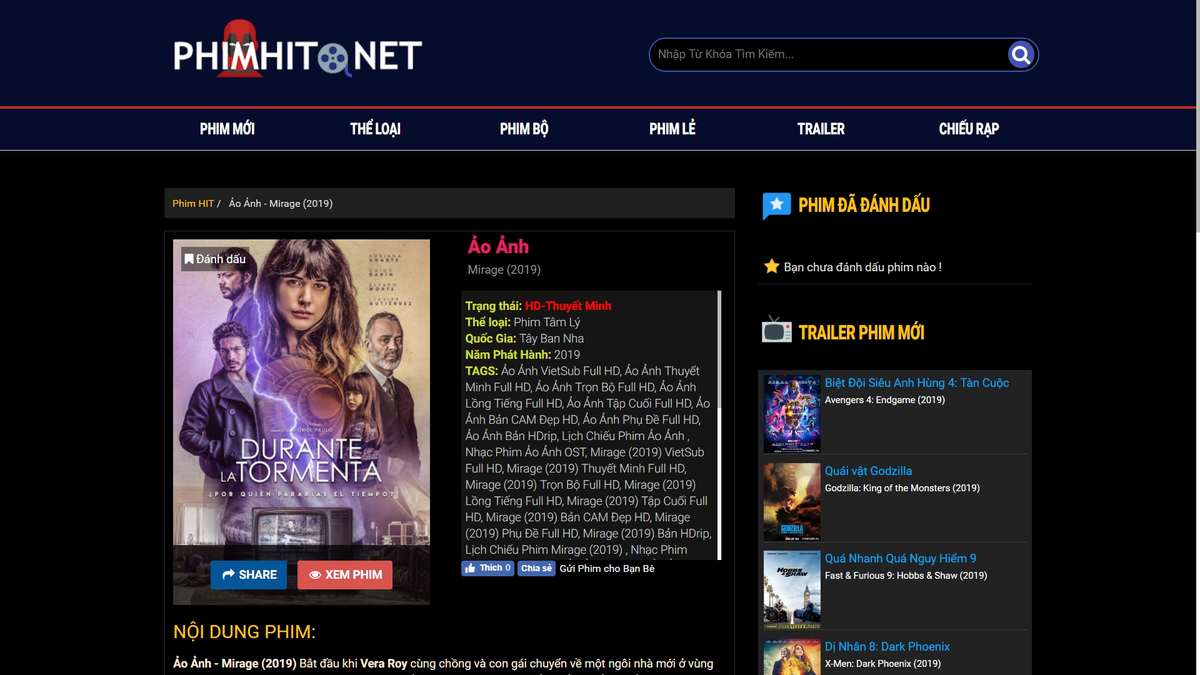Go to the TRAILER menu item
The width and height of the screenshot is (1200, 675).
(x=821, y=129)
